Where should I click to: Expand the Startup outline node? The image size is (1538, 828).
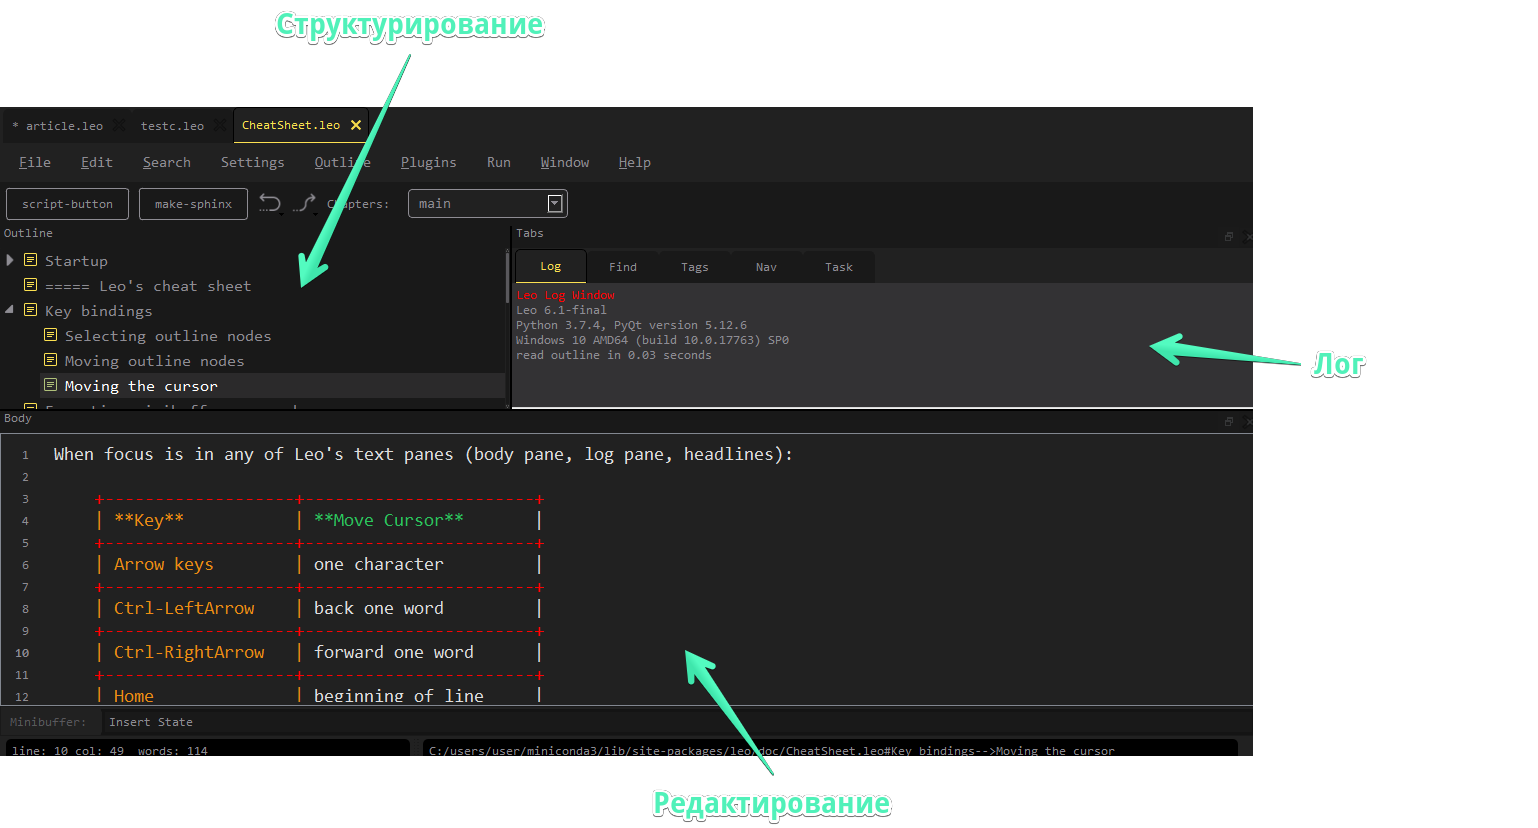(10, 260)
